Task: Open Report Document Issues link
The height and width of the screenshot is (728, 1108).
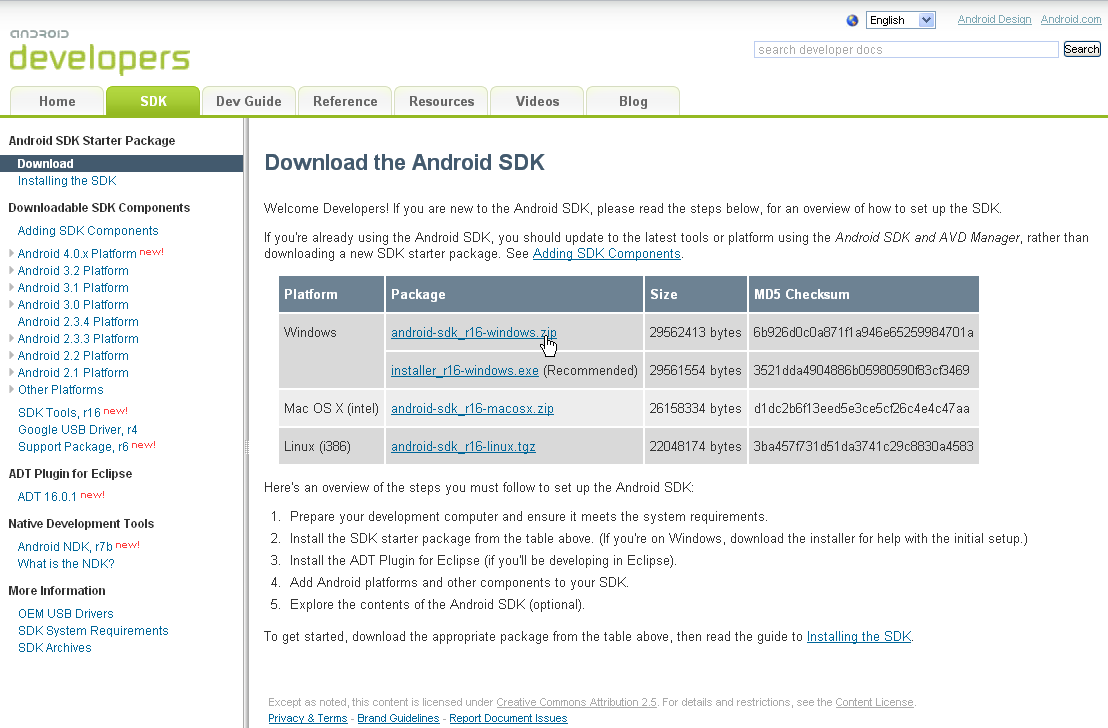Action: point(508,718)
